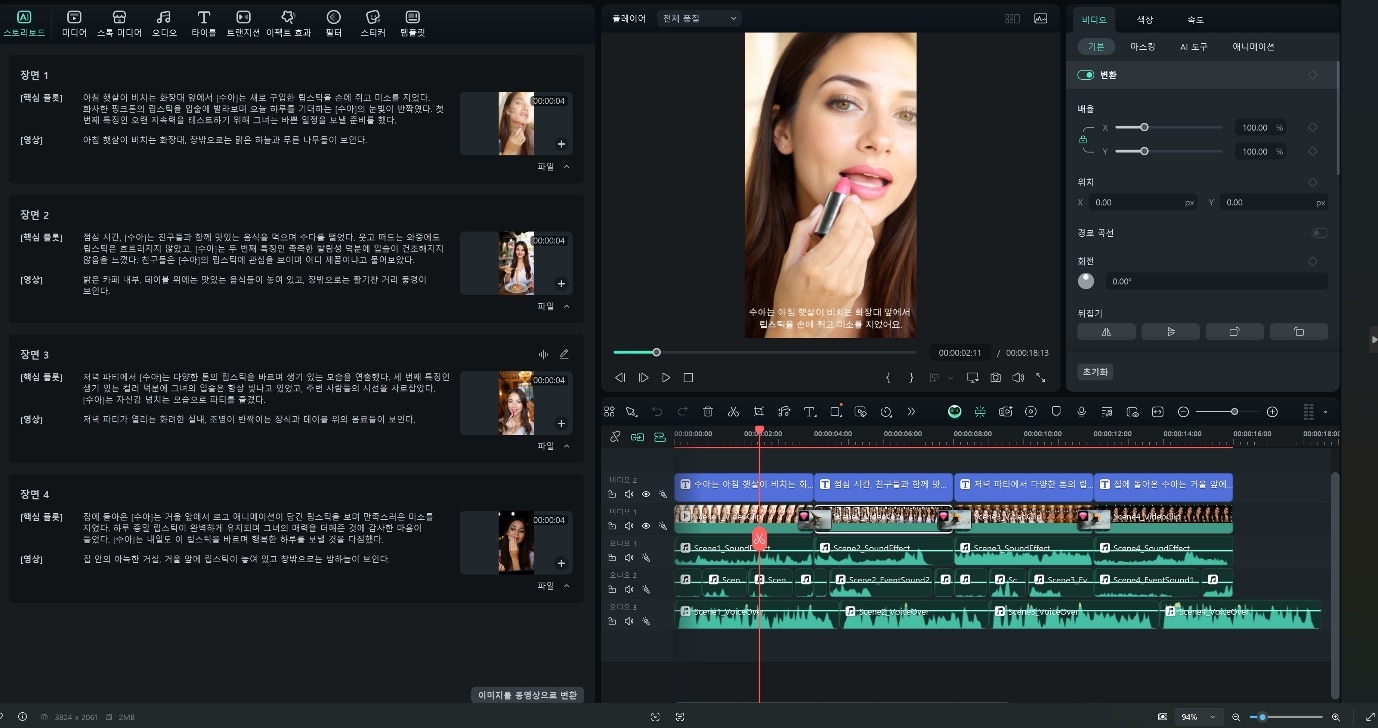Mute the 오디오 2 track
This screenshot has width=1378, height=728.
point(629,589)
